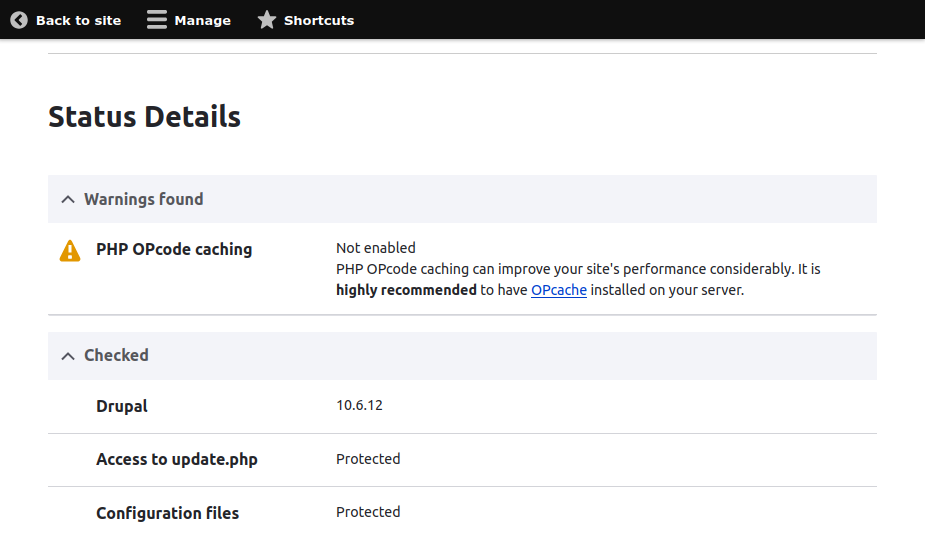This screenshot has width=925, height=540.
Task: Click the Drupal row label
Action: [122, 406]
